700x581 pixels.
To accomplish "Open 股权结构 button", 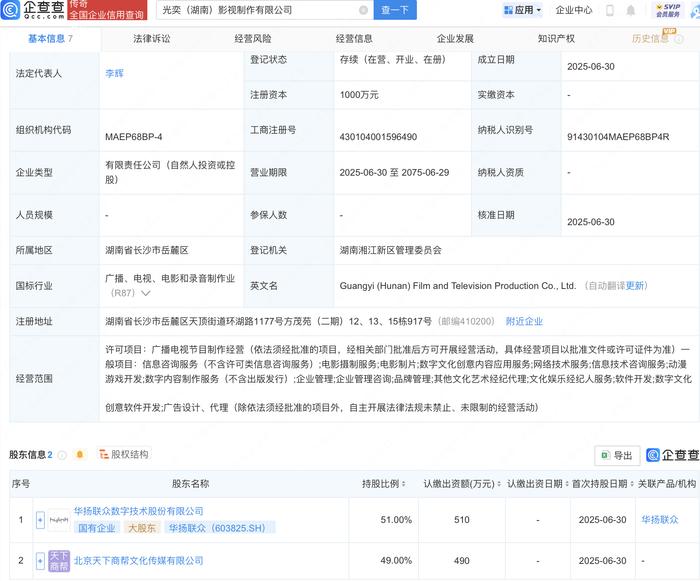I will pyautogui.click(x=124, y=455).
